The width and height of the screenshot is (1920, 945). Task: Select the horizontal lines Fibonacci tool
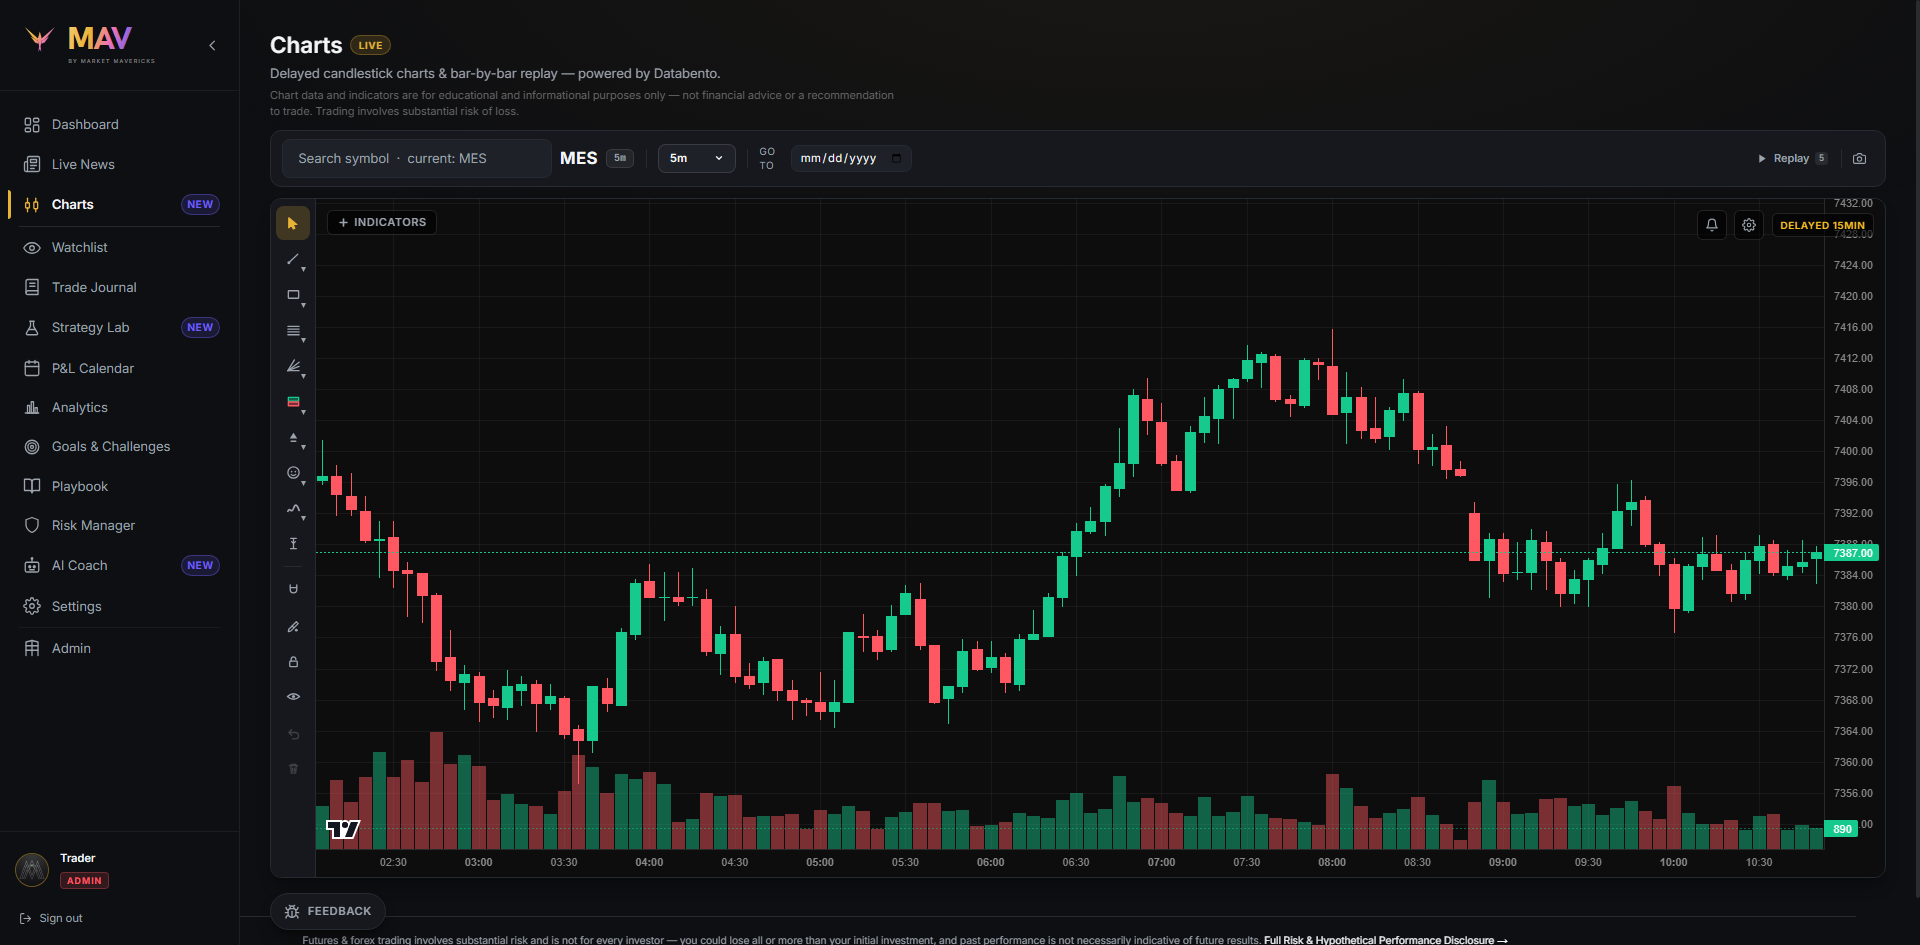[x=293, y=331]
